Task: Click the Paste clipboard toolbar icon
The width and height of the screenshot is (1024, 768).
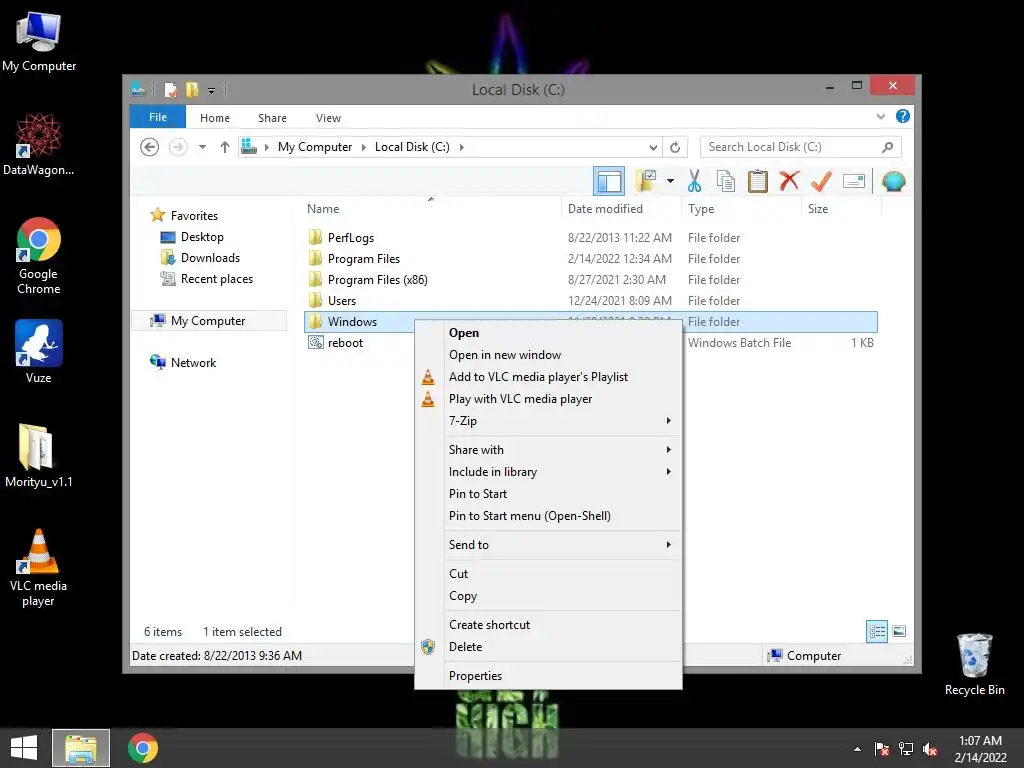Action: [x=758, y=181]
